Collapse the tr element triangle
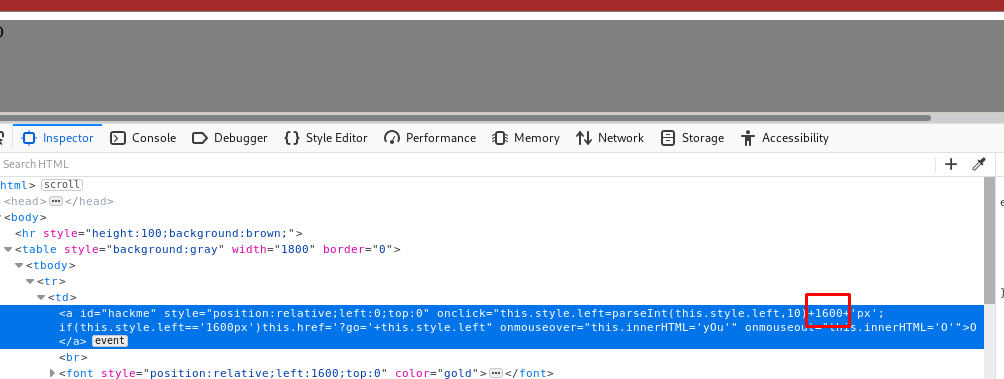The image size is (1004, 379). pos(29,281)
